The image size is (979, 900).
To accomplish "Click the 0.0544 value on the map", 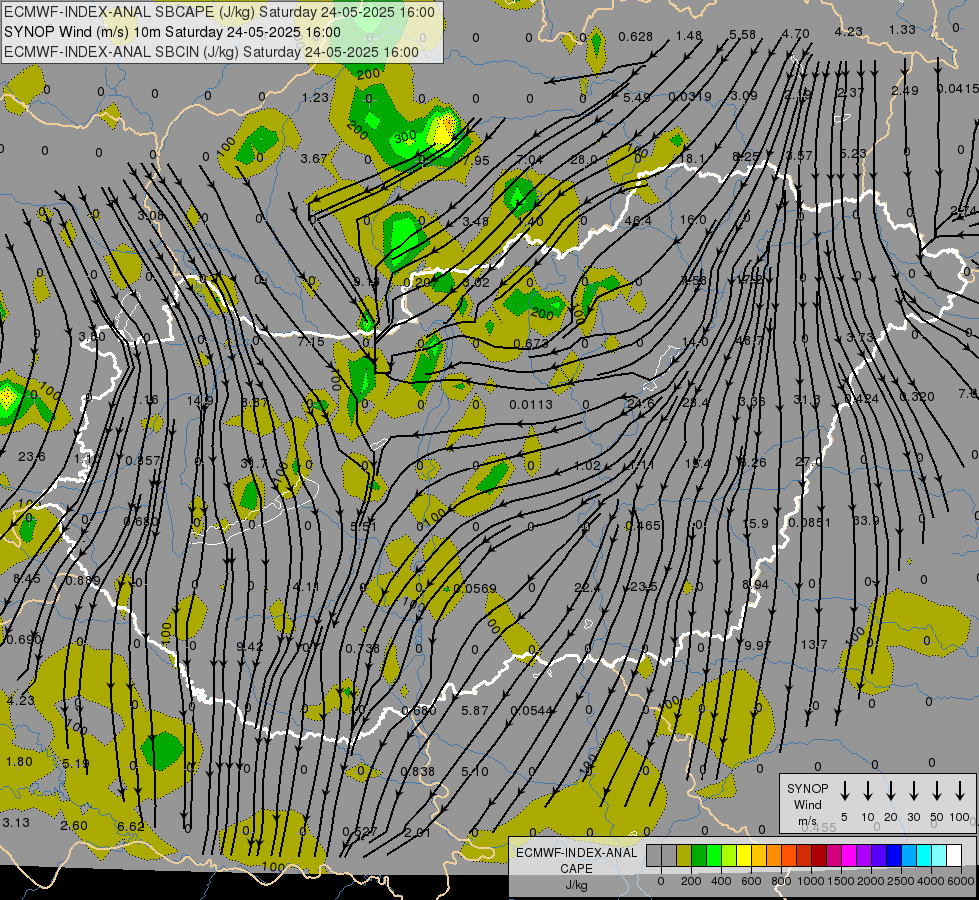I will tap(531, 711).
